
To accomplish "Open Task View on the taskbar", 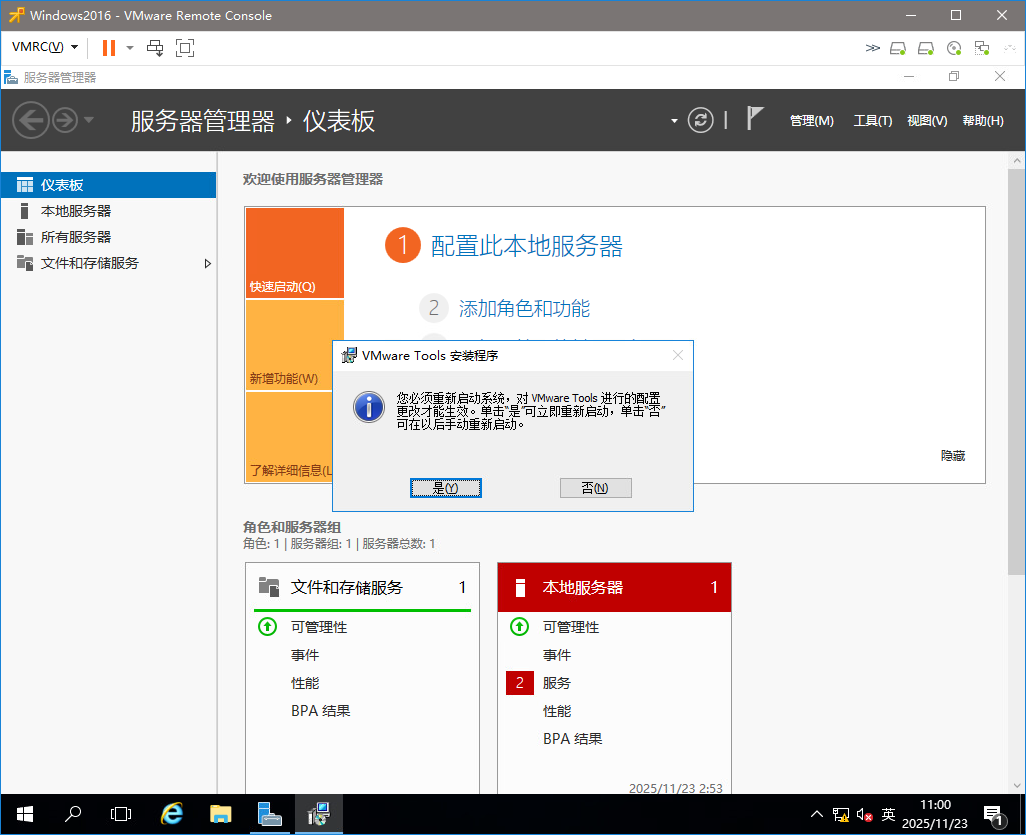I will point(121,815).
